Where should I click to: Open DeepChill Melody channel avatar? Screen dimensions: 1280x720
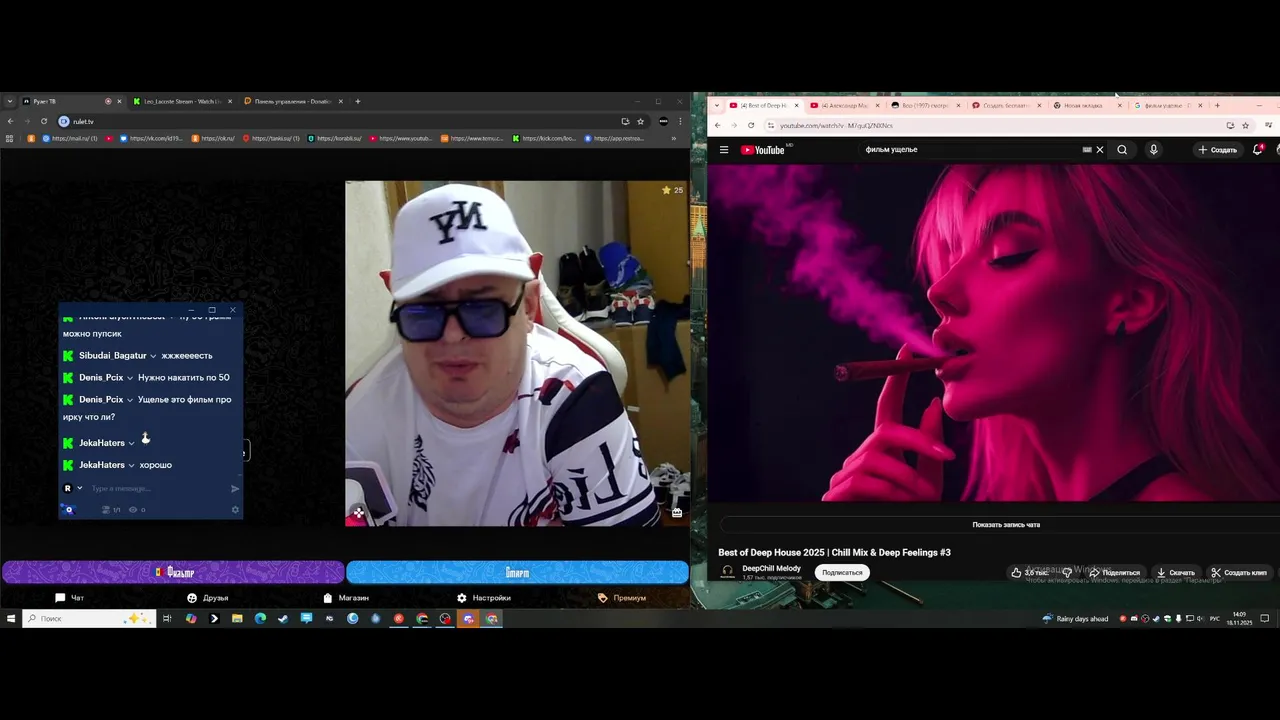pos(728,572)
